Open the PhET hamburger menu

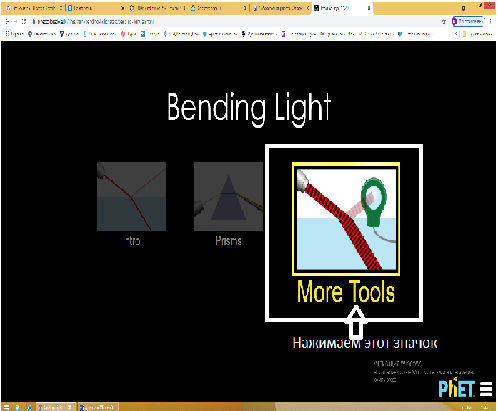(x=486, y=389)
